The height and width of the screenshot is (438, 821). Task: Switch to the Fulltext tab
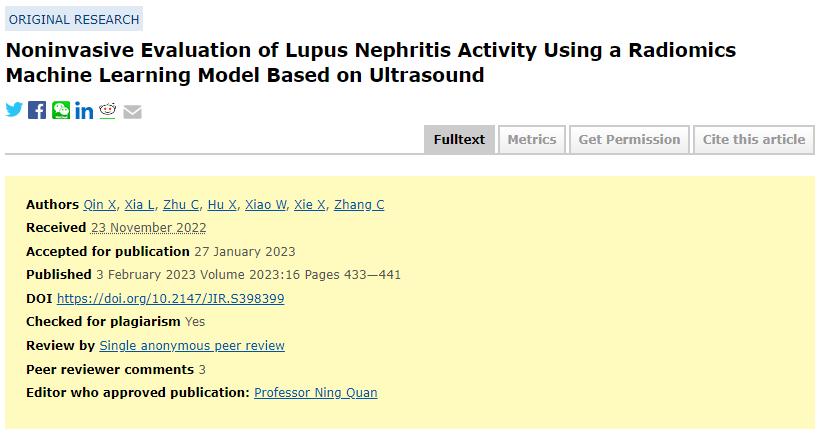point(459,140)
